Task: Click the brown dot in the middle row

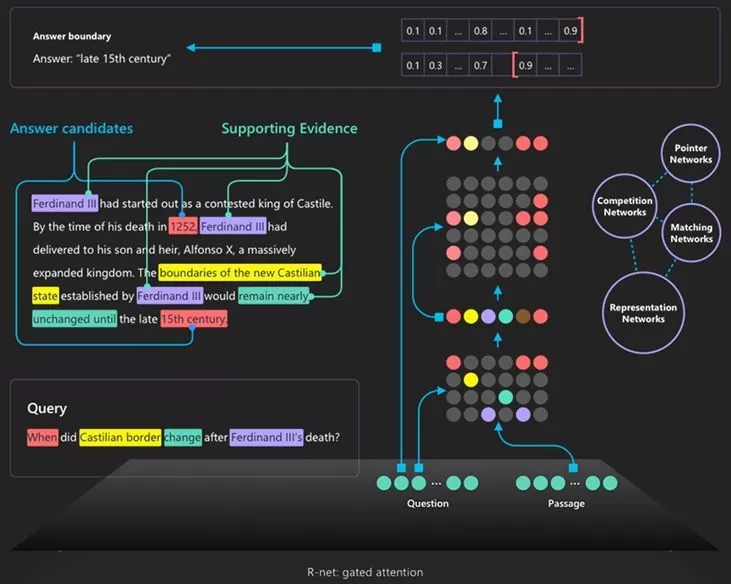Action: 521,317
